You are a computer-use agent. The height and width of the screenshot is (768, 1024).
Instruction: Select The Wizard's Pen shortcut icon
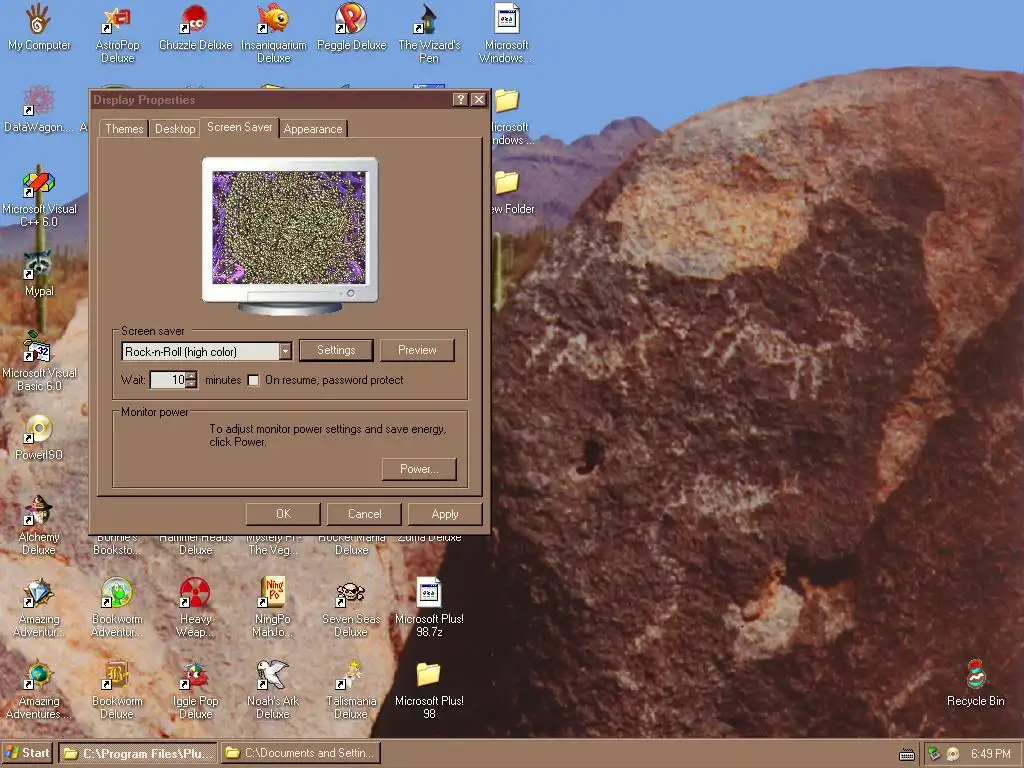[428, 19]
